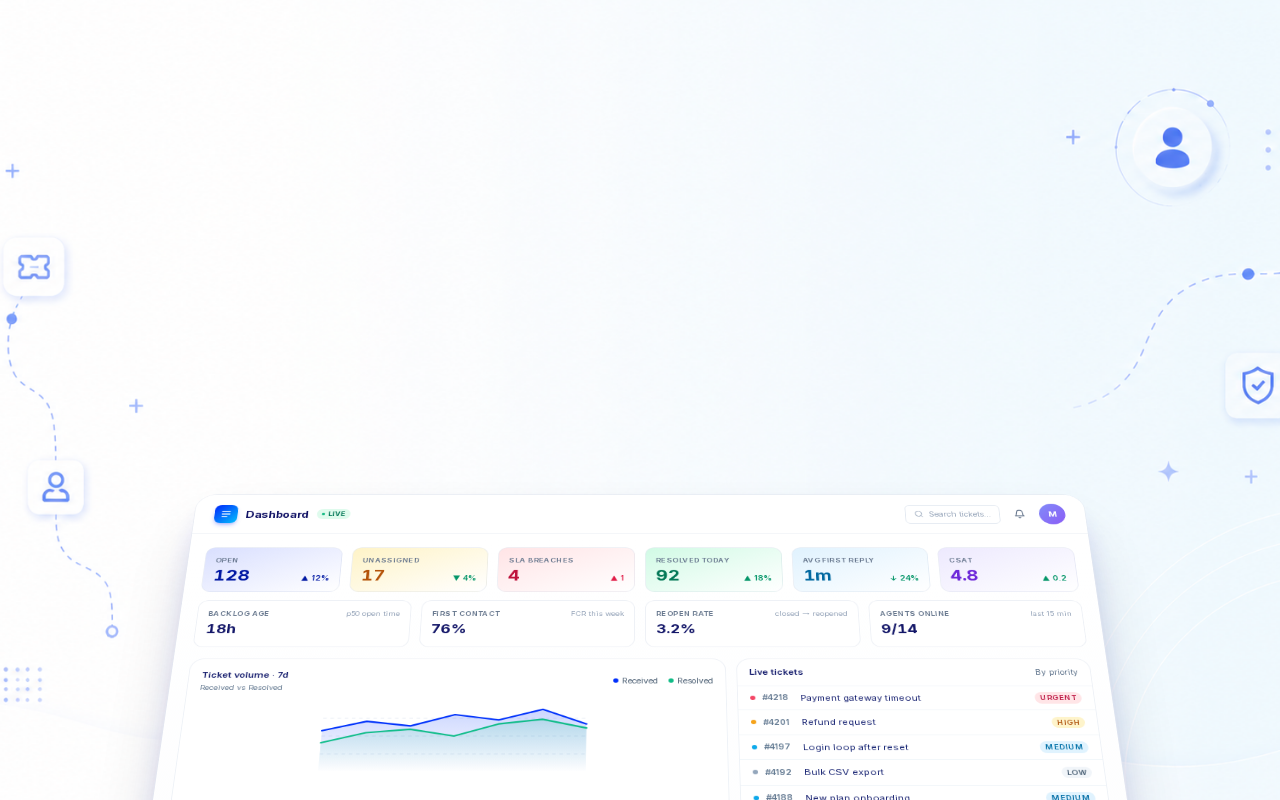Viewport: 1280px width, 800px height.
Task: Click the person outline icon tile
Action: (x=56, y=487)
